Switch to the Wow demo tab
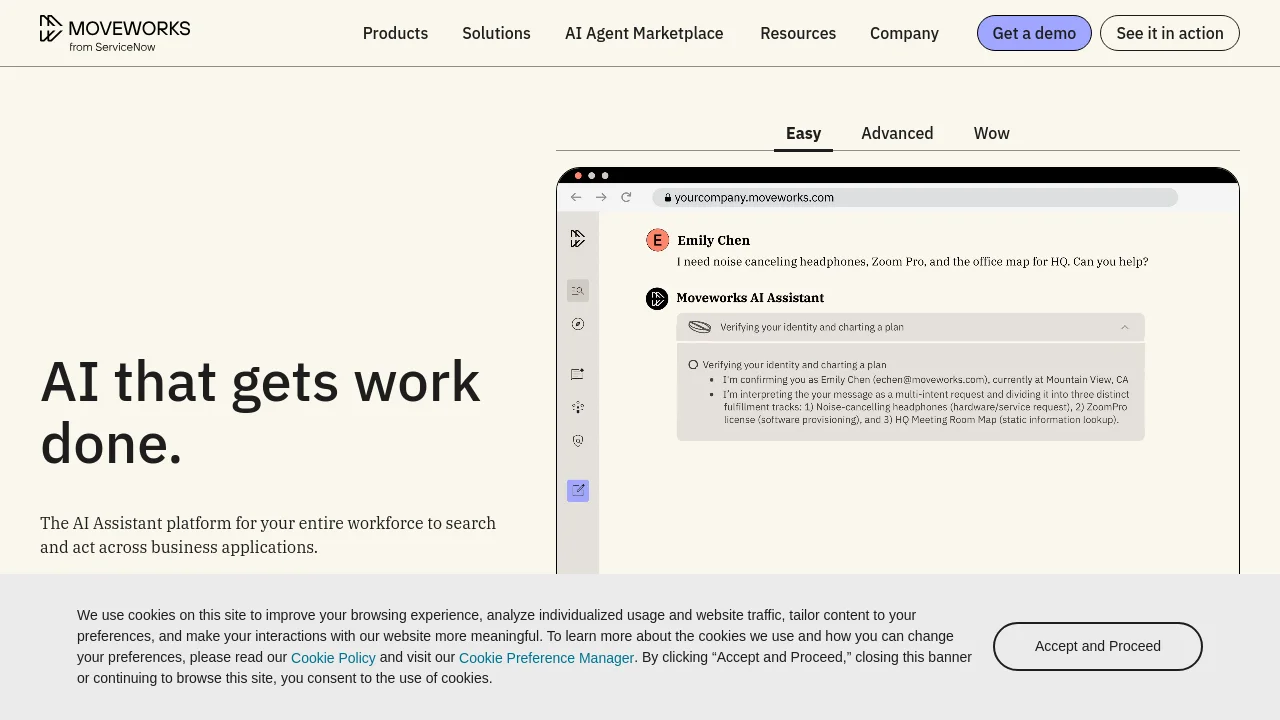1280x720 pixels. point(992,133)
